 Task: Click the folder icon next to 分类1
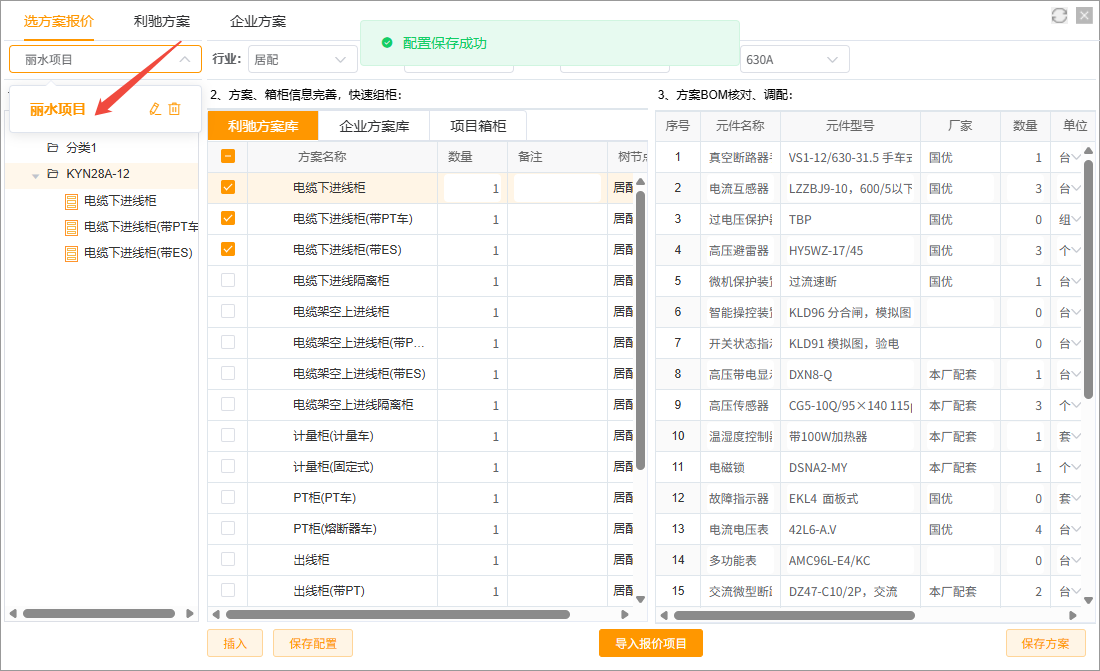click(53, 147)
